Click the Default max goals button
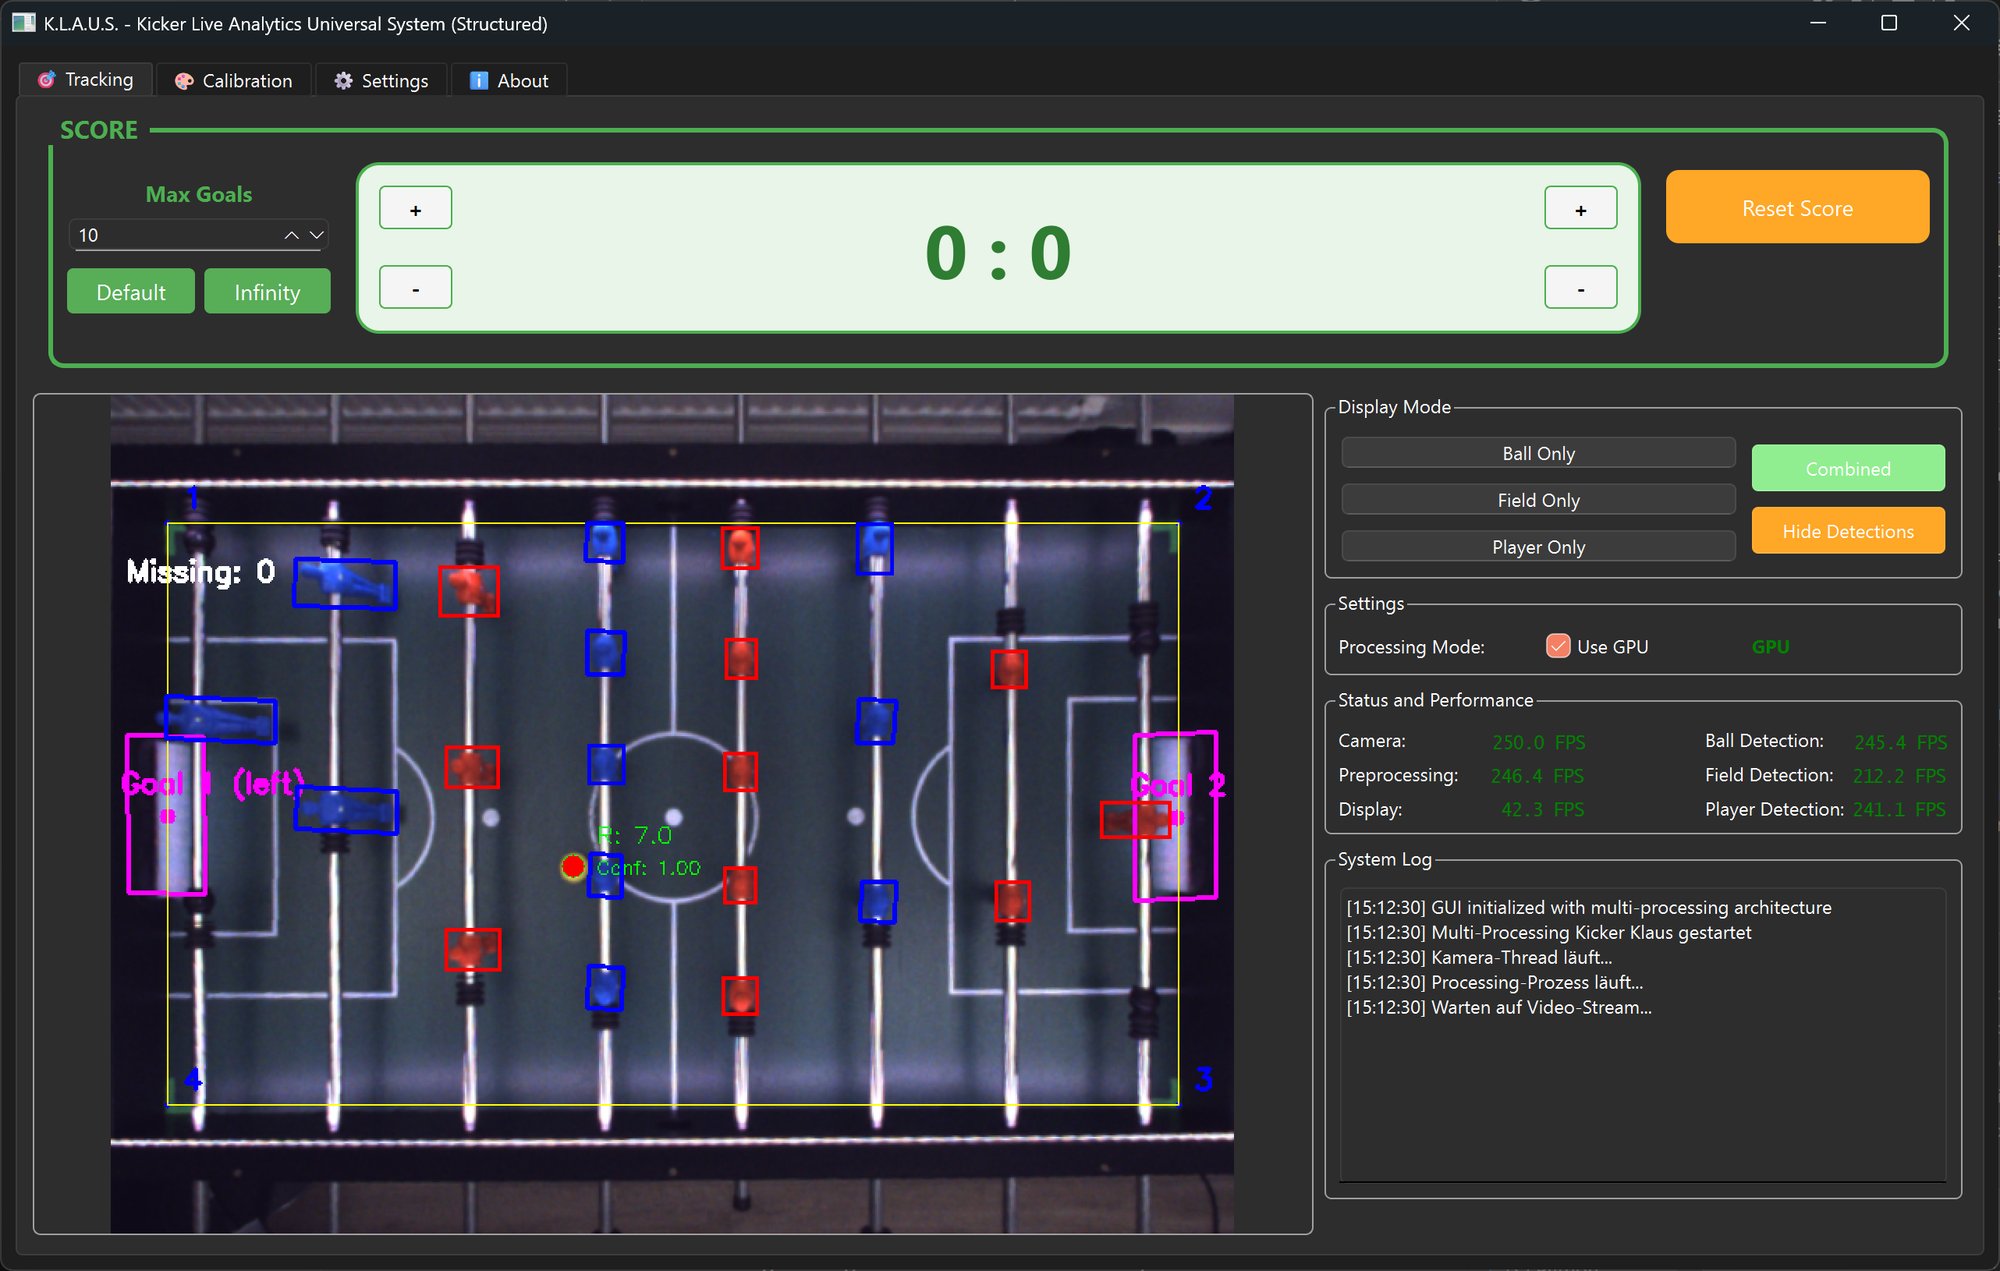This screenshot has height=1271, width=2000. click(130, 292)
